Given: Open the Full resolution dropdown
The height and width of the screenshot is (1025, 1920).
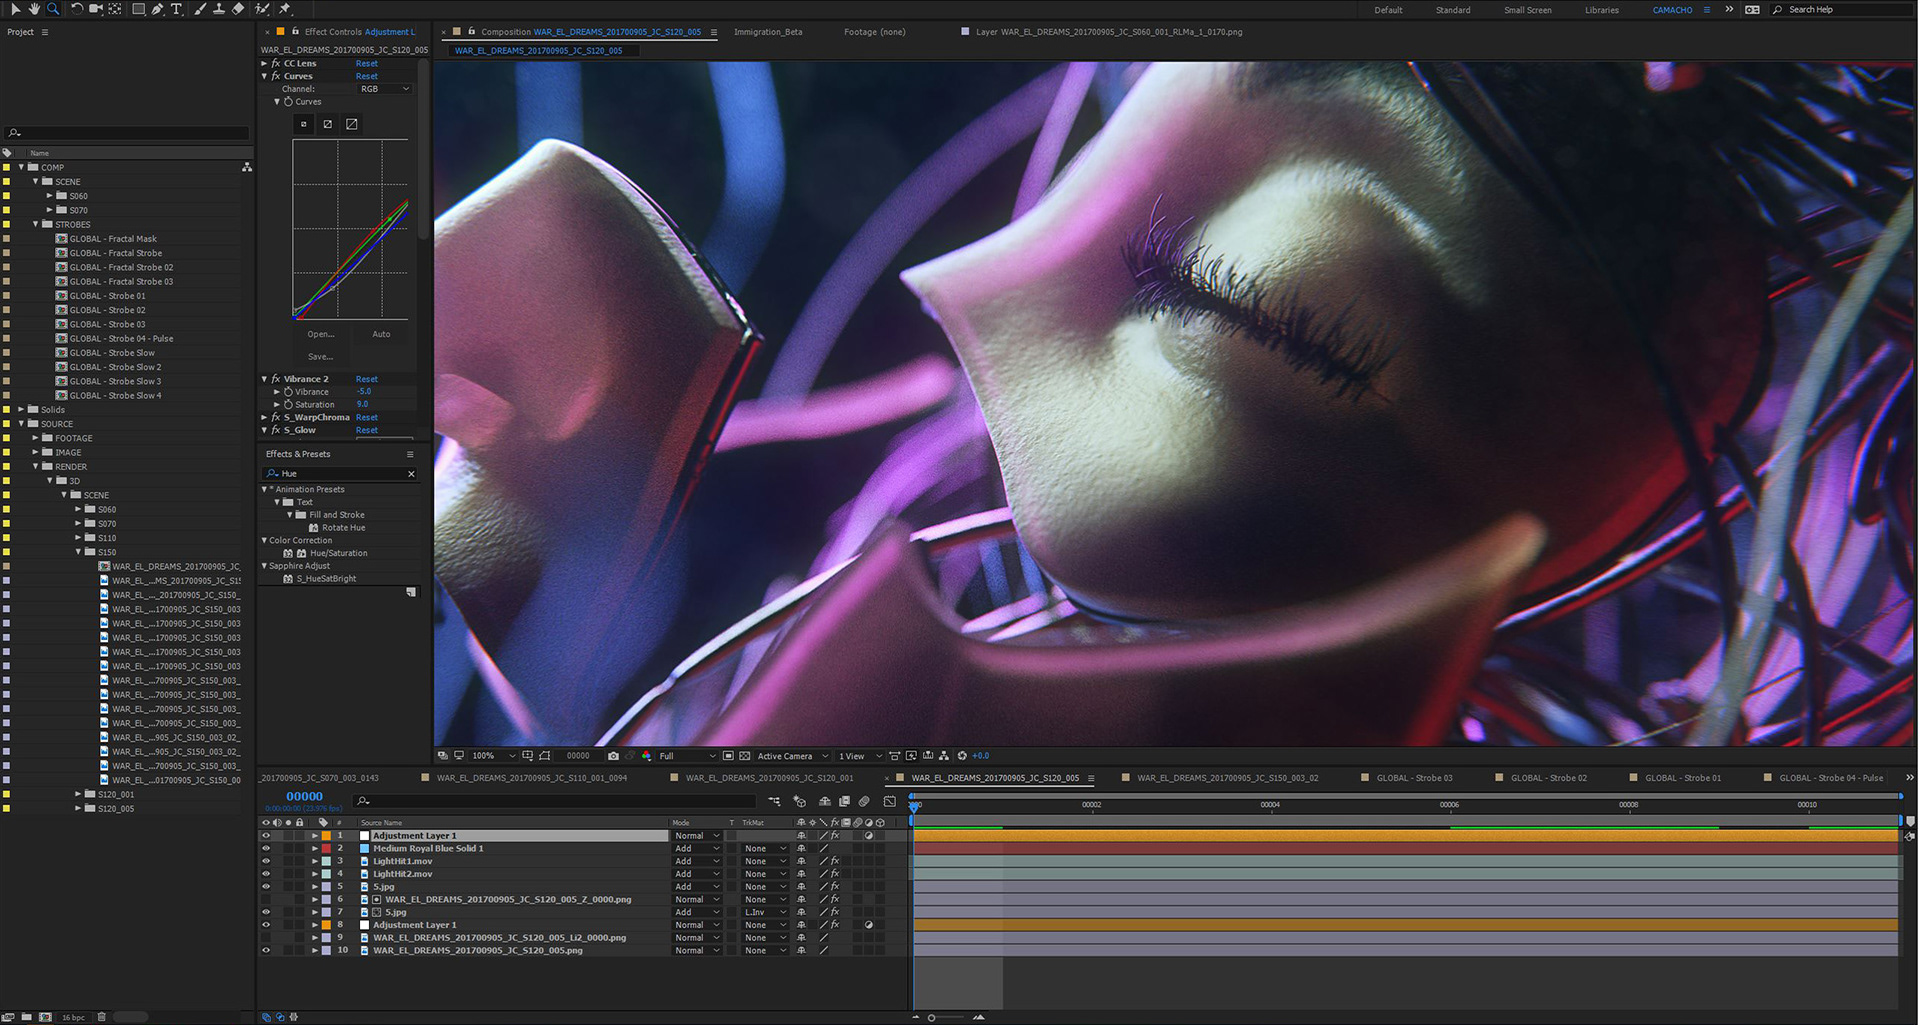Looking at the screenshot, I should point(687,756).
